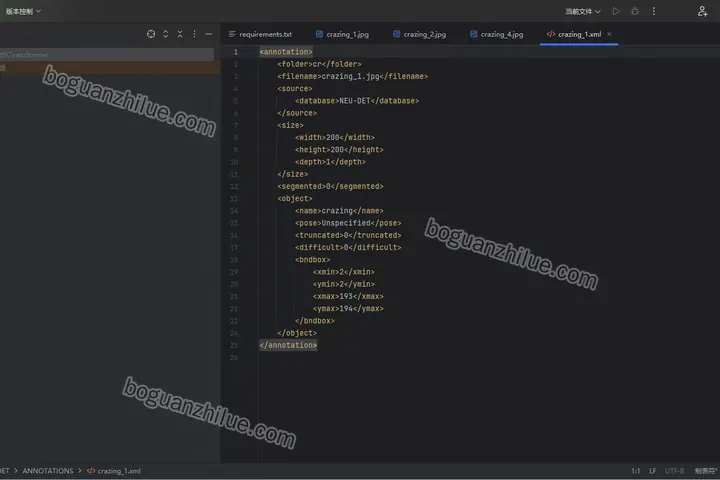Click the closing </annotation> tag
This screenshot has height=480, width=720.
click(288, 345)
